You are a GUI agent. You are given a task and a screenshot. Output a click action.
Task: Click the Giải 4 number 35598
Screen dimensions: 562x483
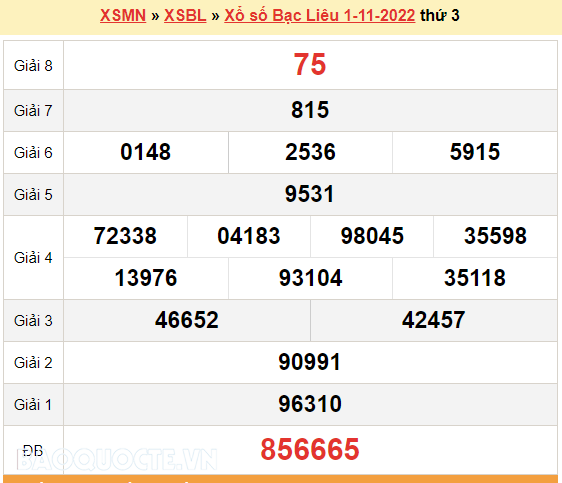click(x=495, y=236)
